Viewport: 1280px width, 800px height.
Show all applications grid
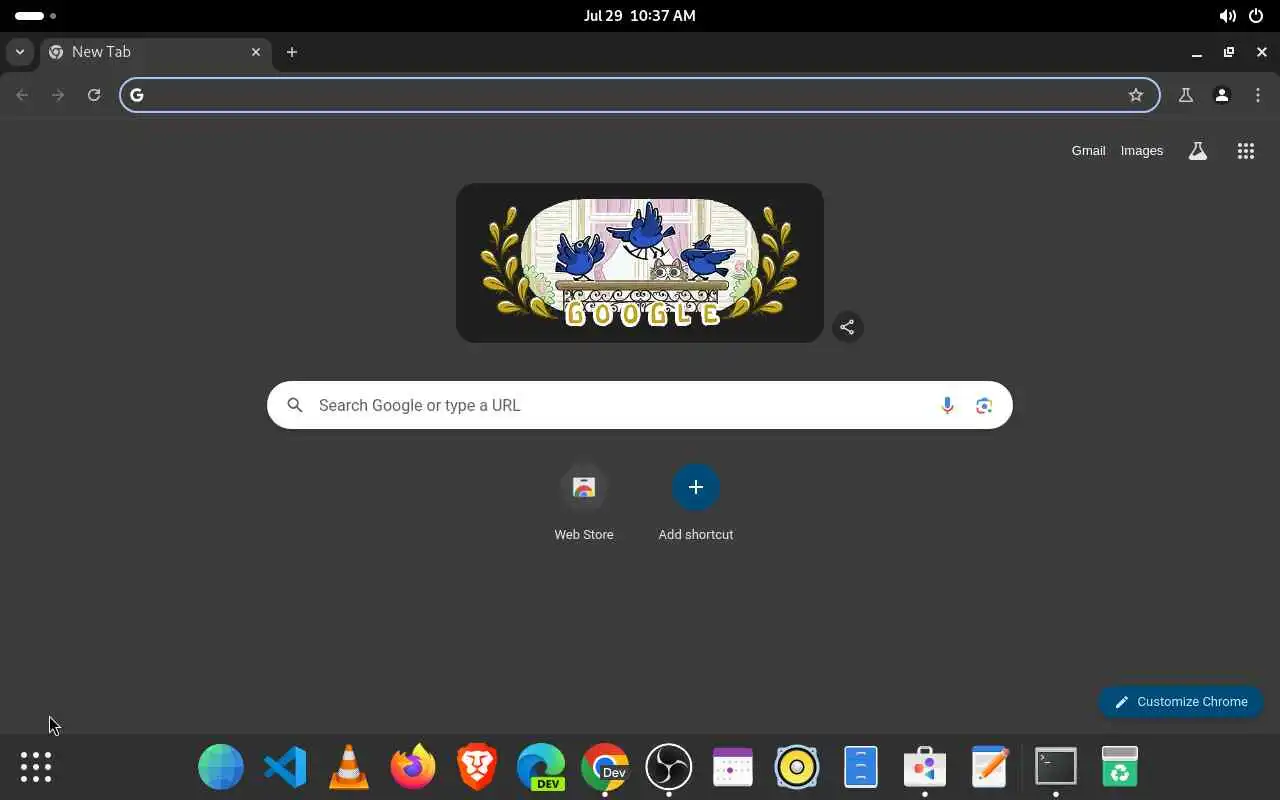pyautogui.click(x=36, y=767)
